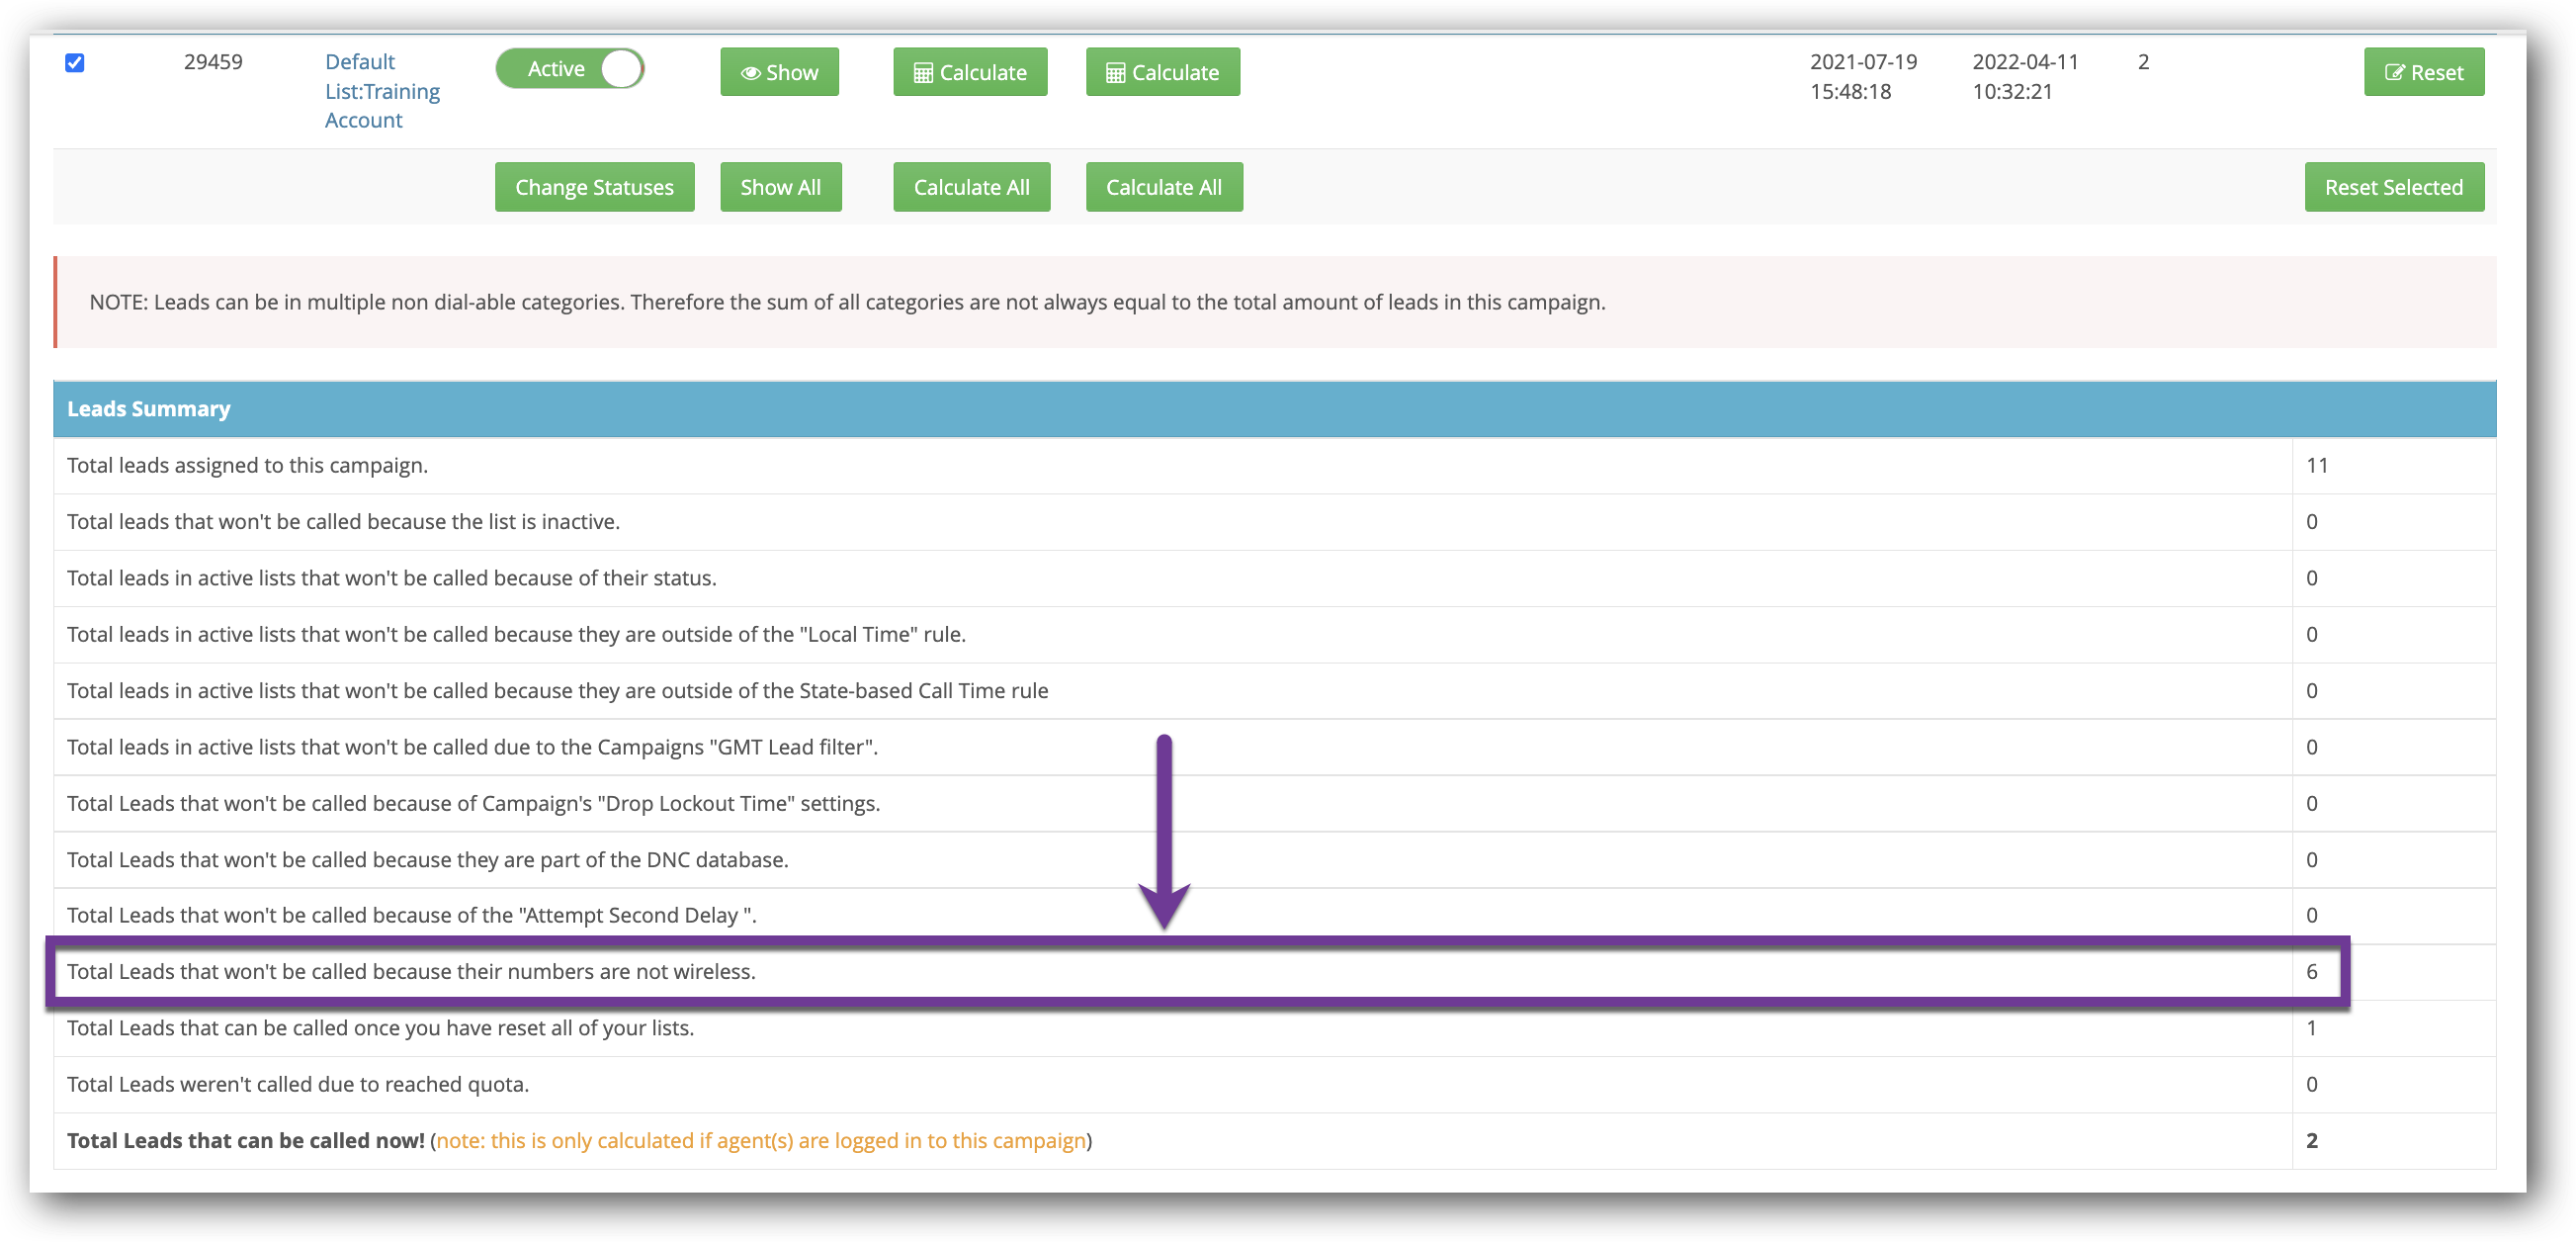
Task: Click the list ID 29459
Action: [213, 62]
